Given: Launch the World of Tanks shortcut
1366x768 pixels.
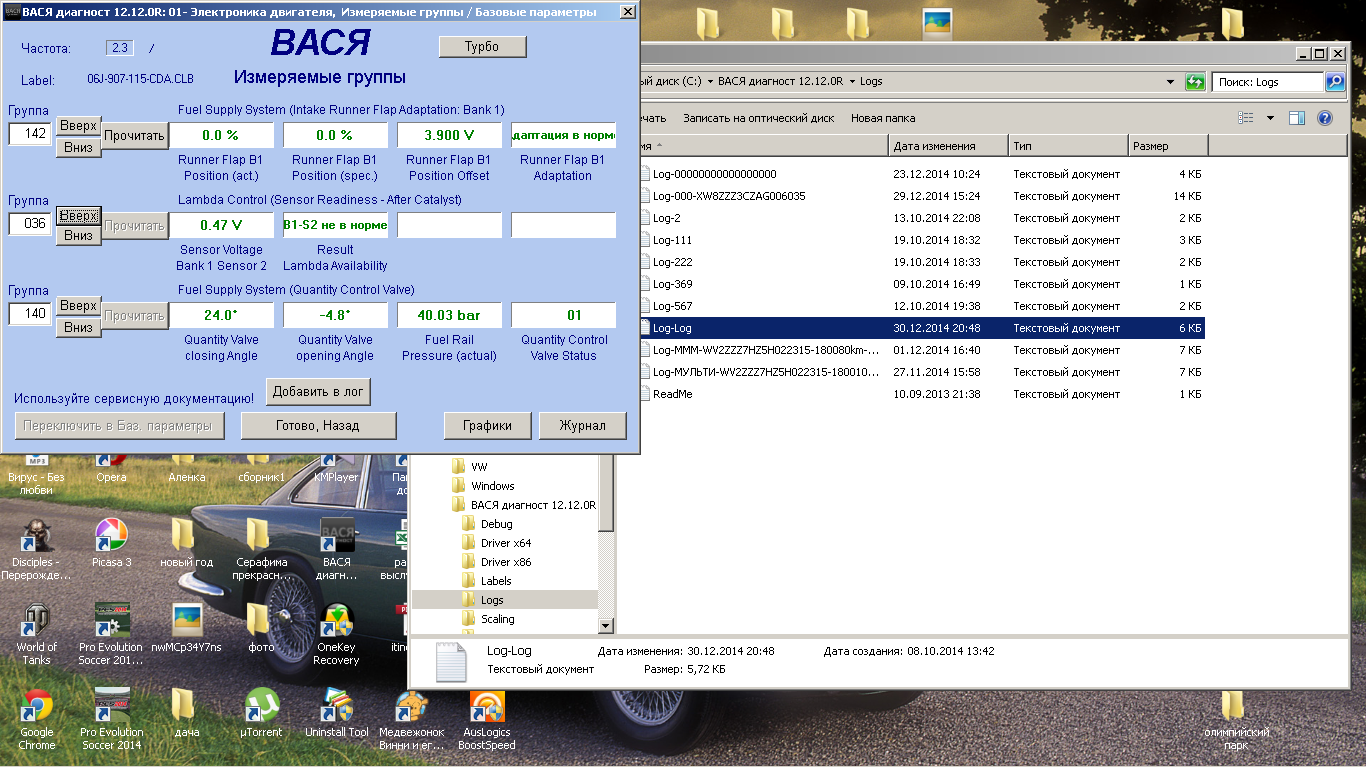Looking at the screenshot, I should [x=37, y=621].
